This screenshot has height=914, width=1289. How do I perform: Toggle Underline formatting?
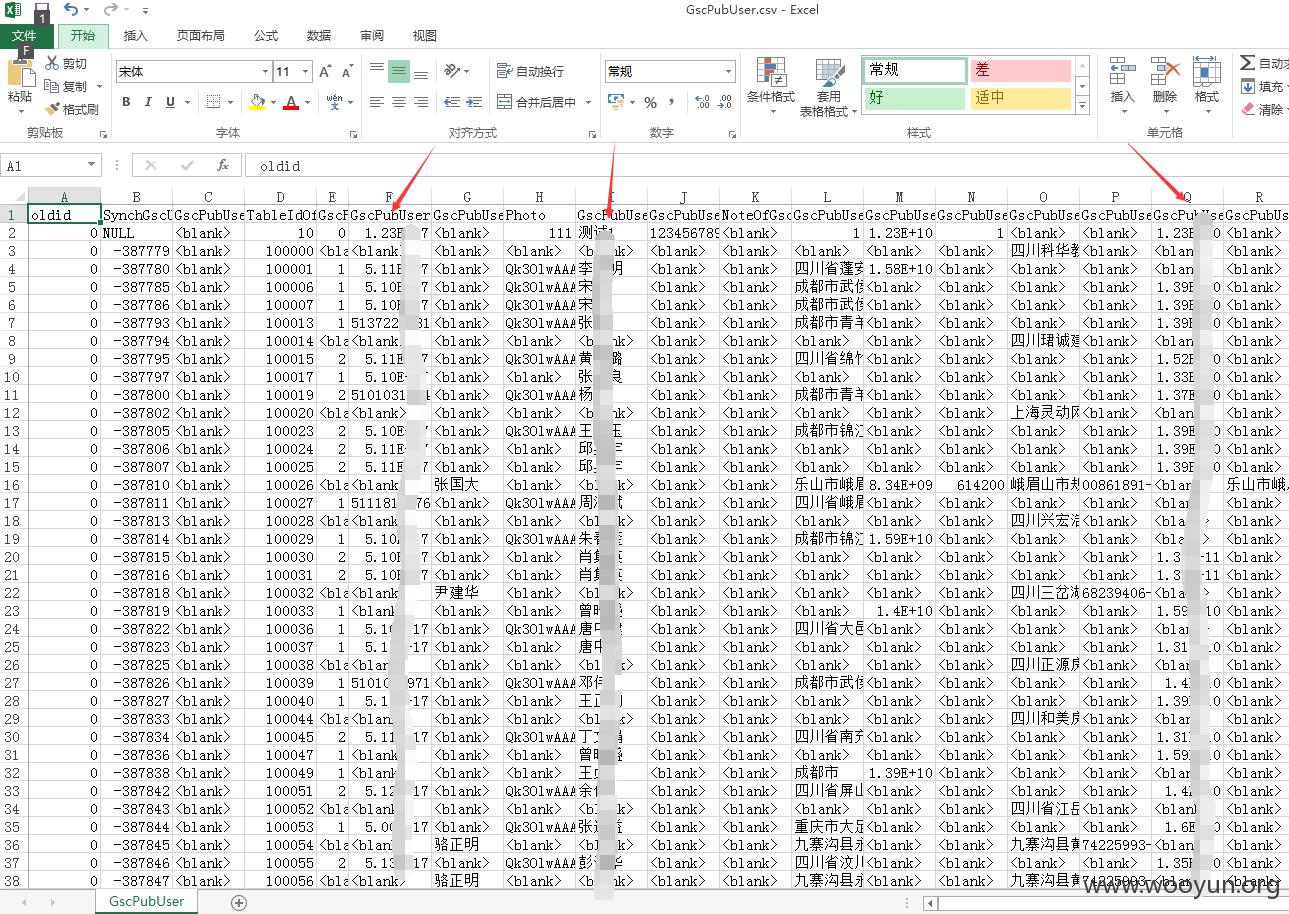(x=170, y=102)
